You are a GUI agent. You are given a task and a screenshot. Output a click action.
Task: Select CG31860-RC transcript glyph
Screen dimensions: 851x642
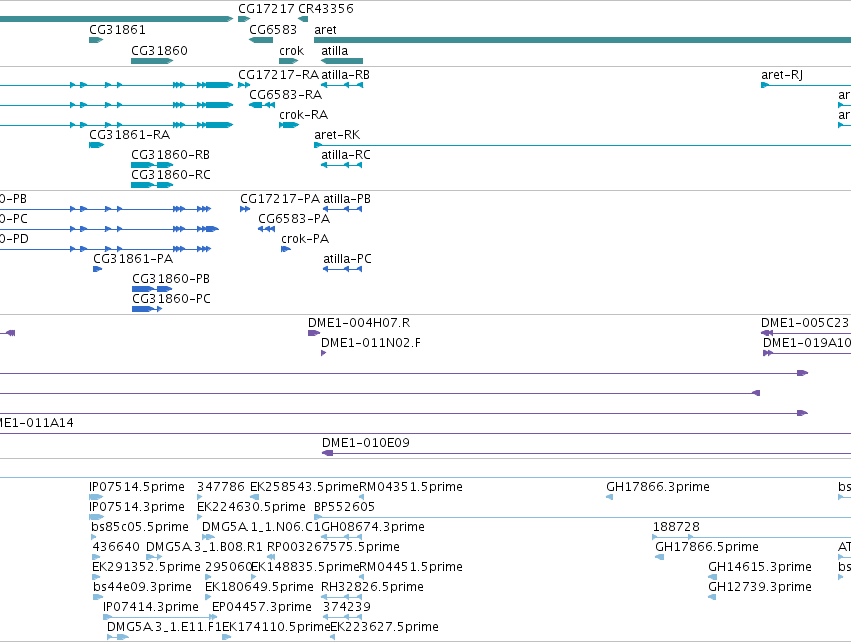click(152, 185)
